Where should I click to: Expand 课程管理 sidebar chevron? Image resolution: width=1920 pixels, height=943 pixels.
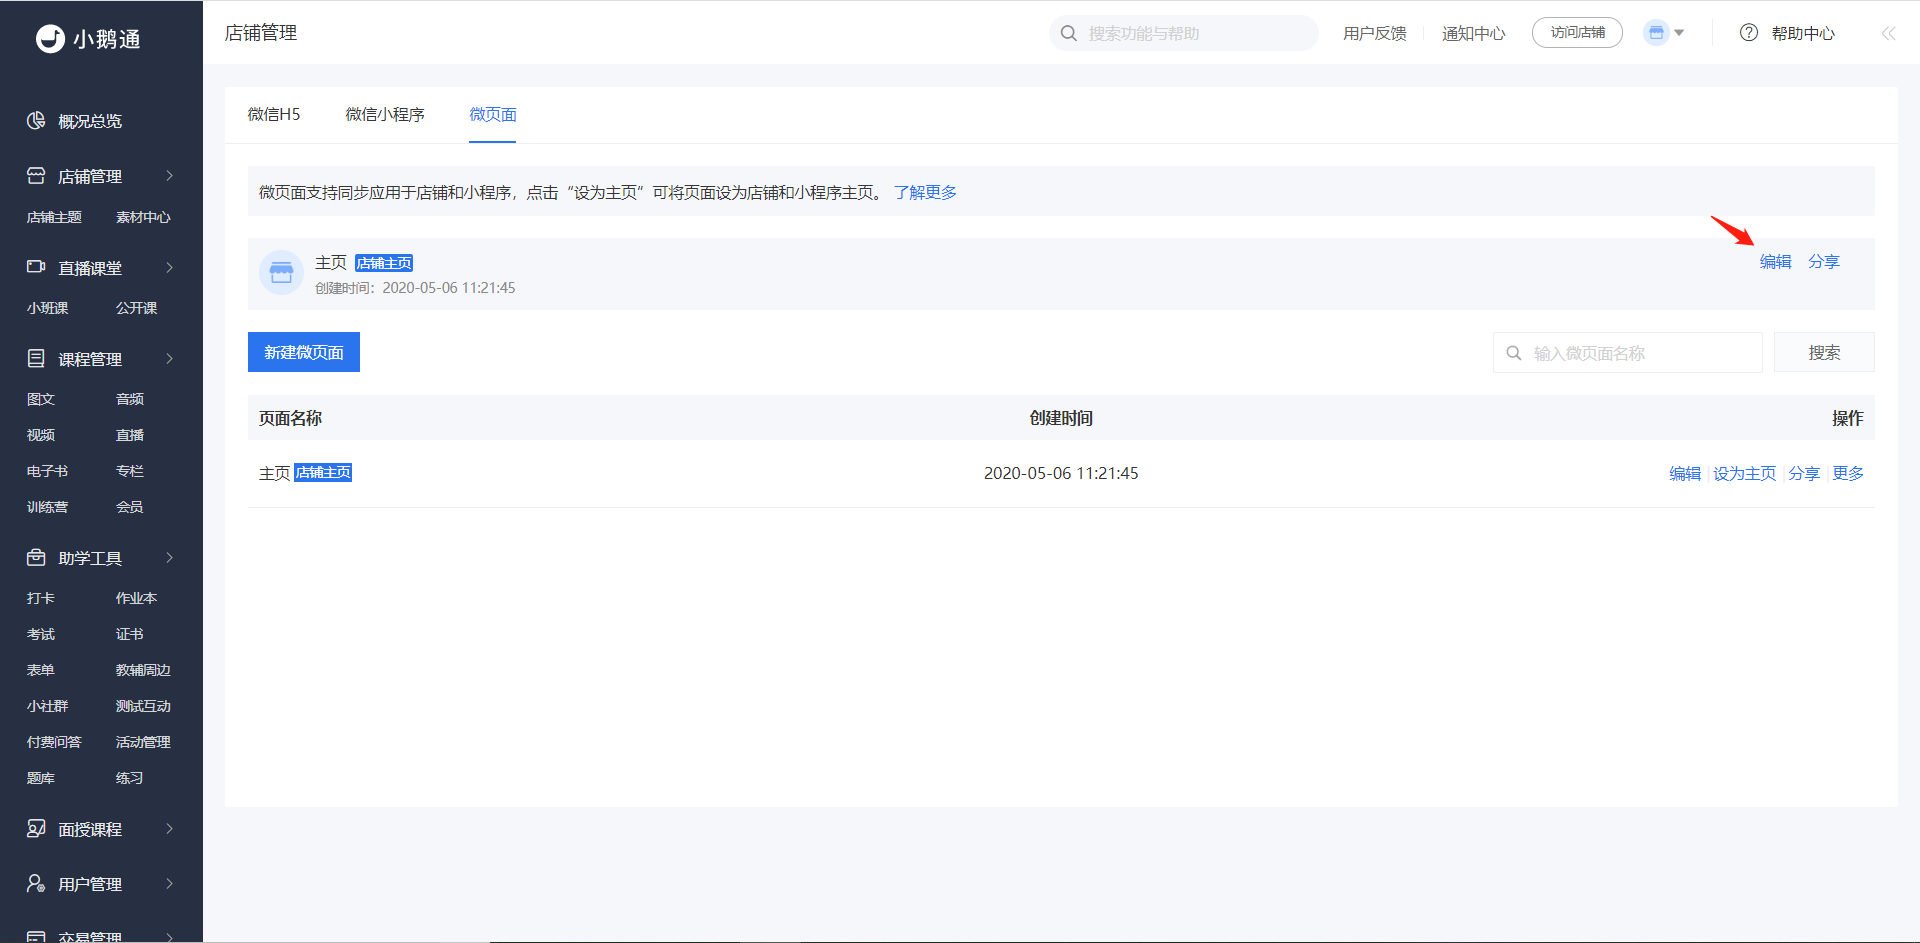coord(169,358)
